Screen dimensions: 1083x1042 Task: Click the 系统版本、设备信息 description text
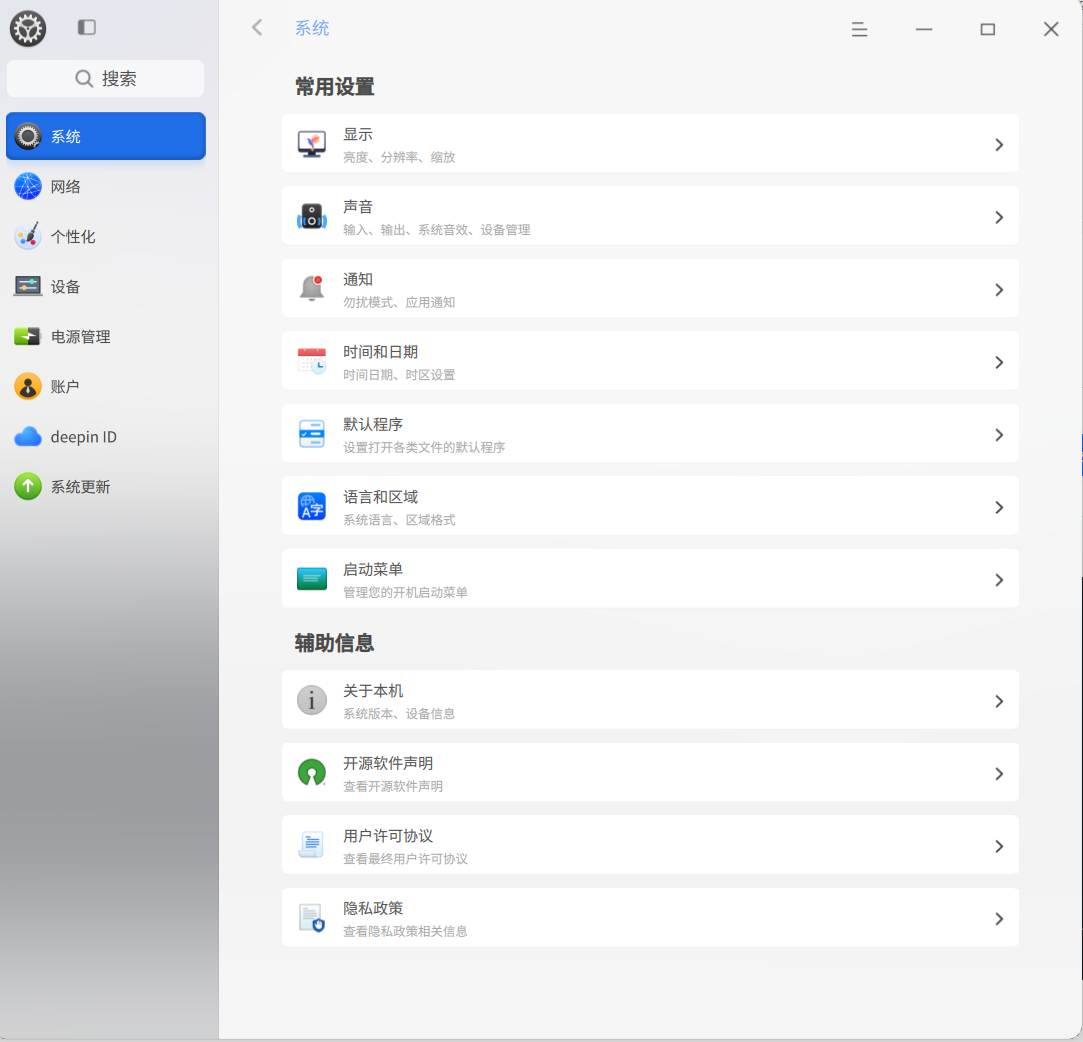[x=399, y=714]
